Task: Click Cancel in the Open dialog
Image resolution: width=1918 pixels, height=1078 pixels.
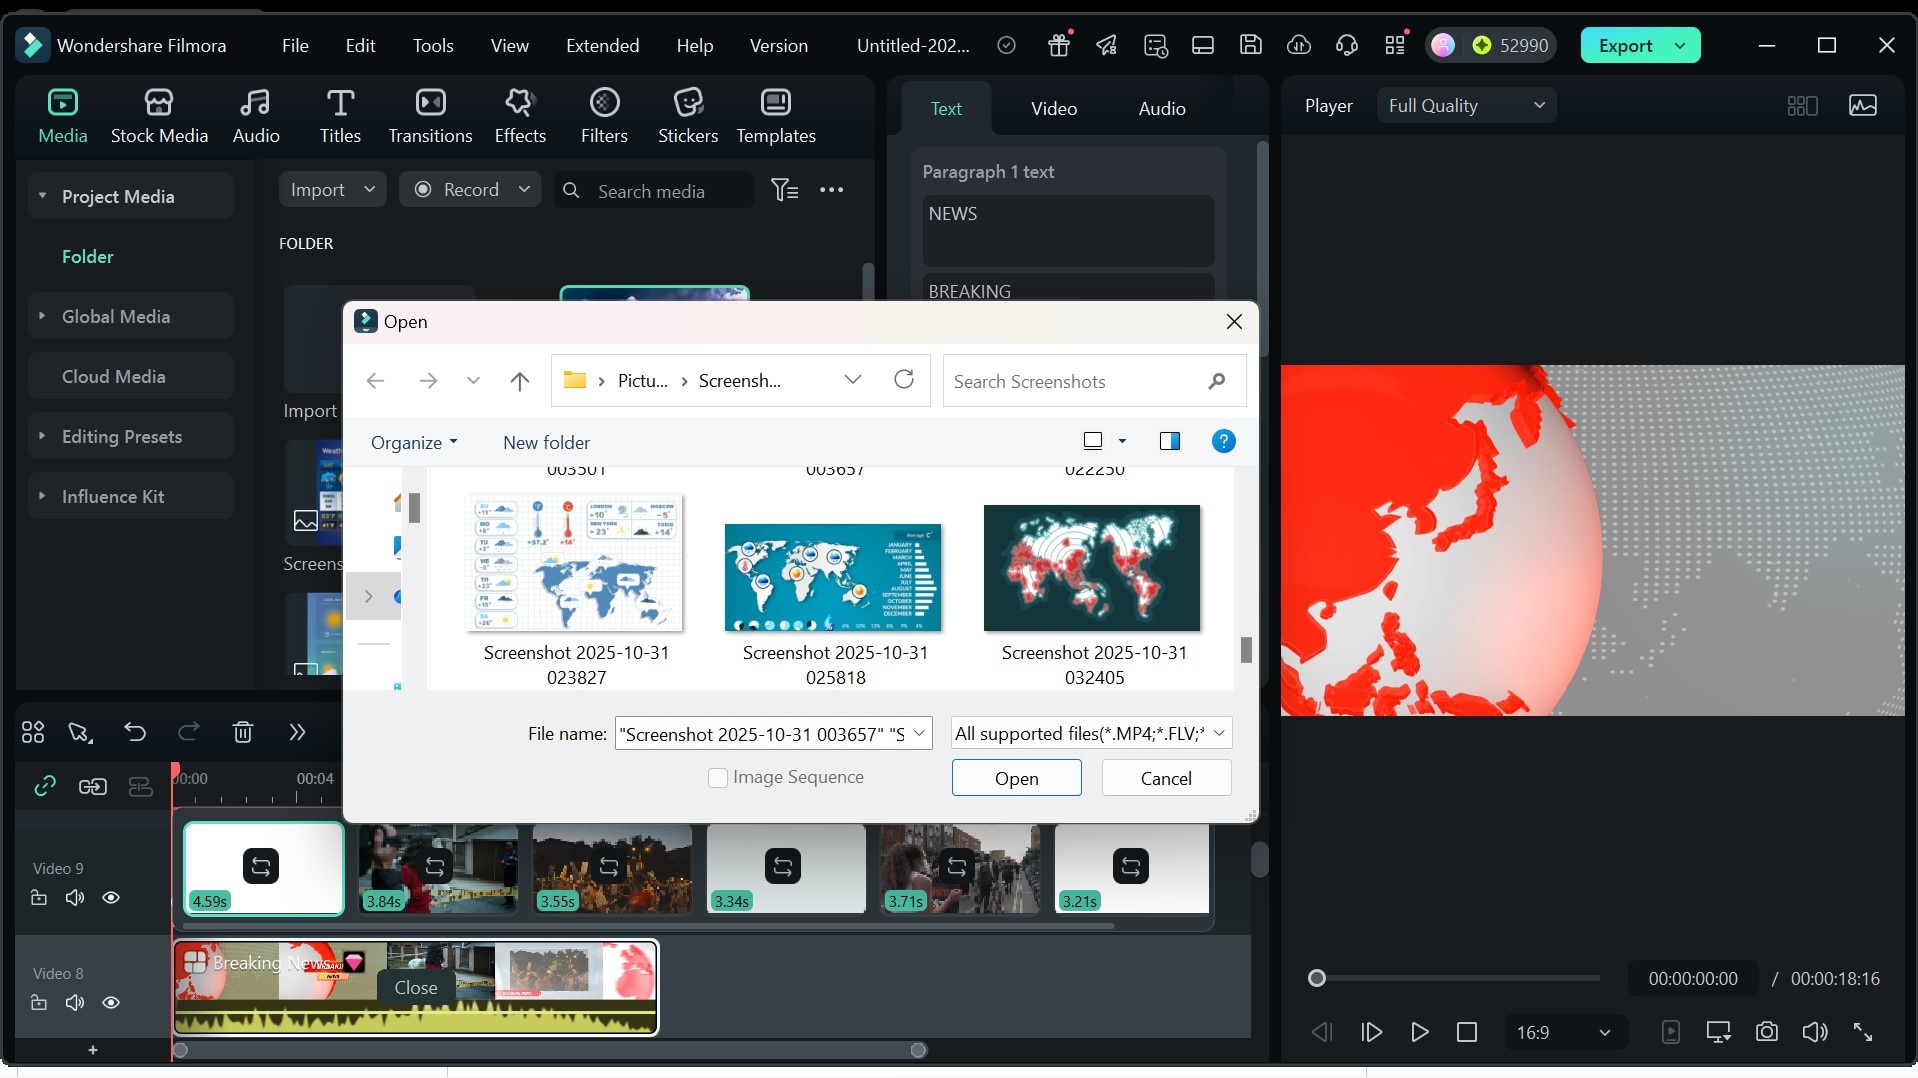Action: click(x=1166, y=778)
